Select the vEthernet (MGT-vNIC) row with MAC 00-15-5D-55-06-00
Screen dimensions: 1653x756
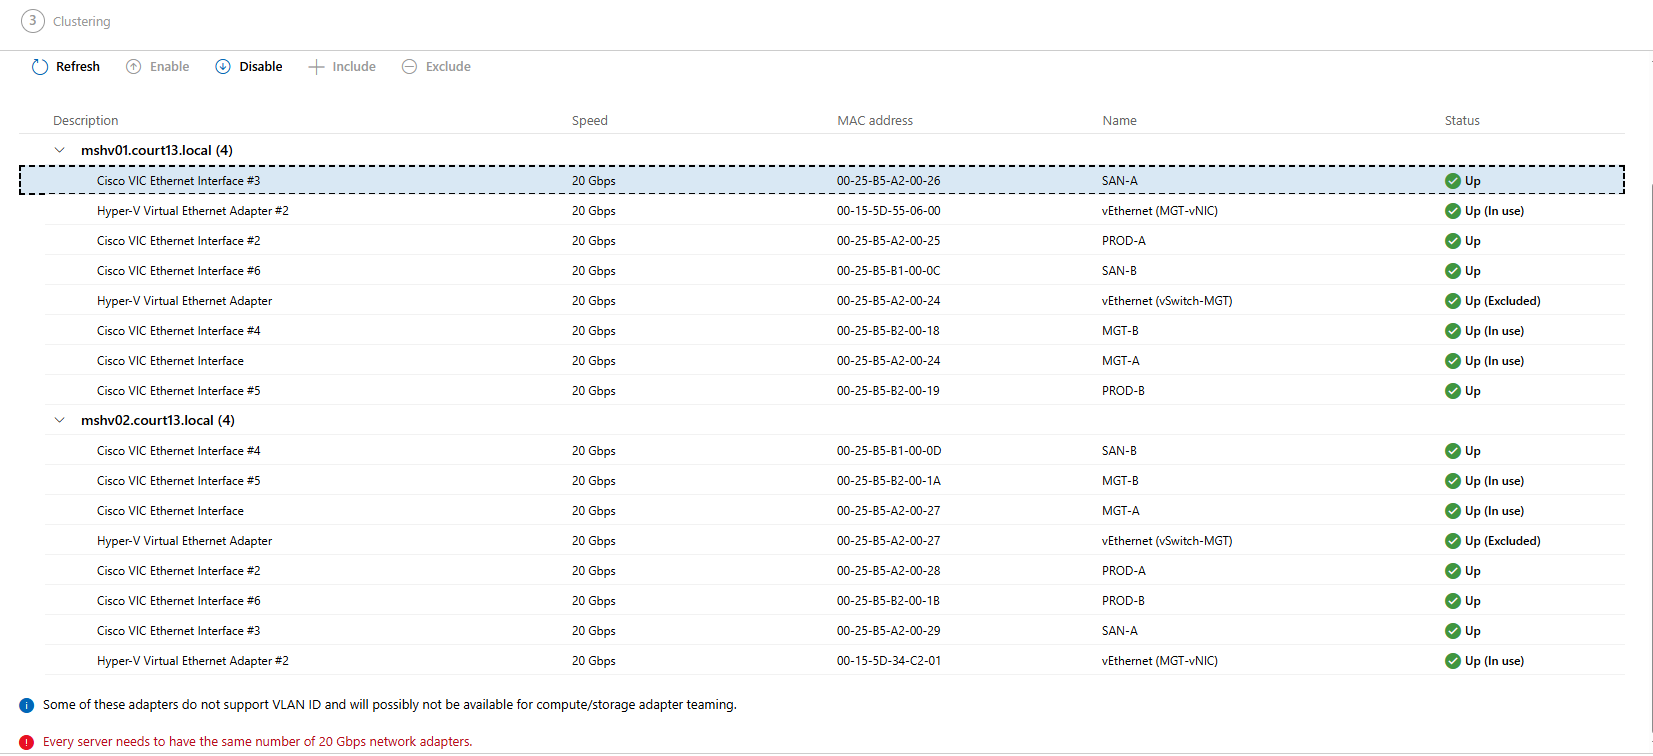pyautogui.click(x=834, y=210)
